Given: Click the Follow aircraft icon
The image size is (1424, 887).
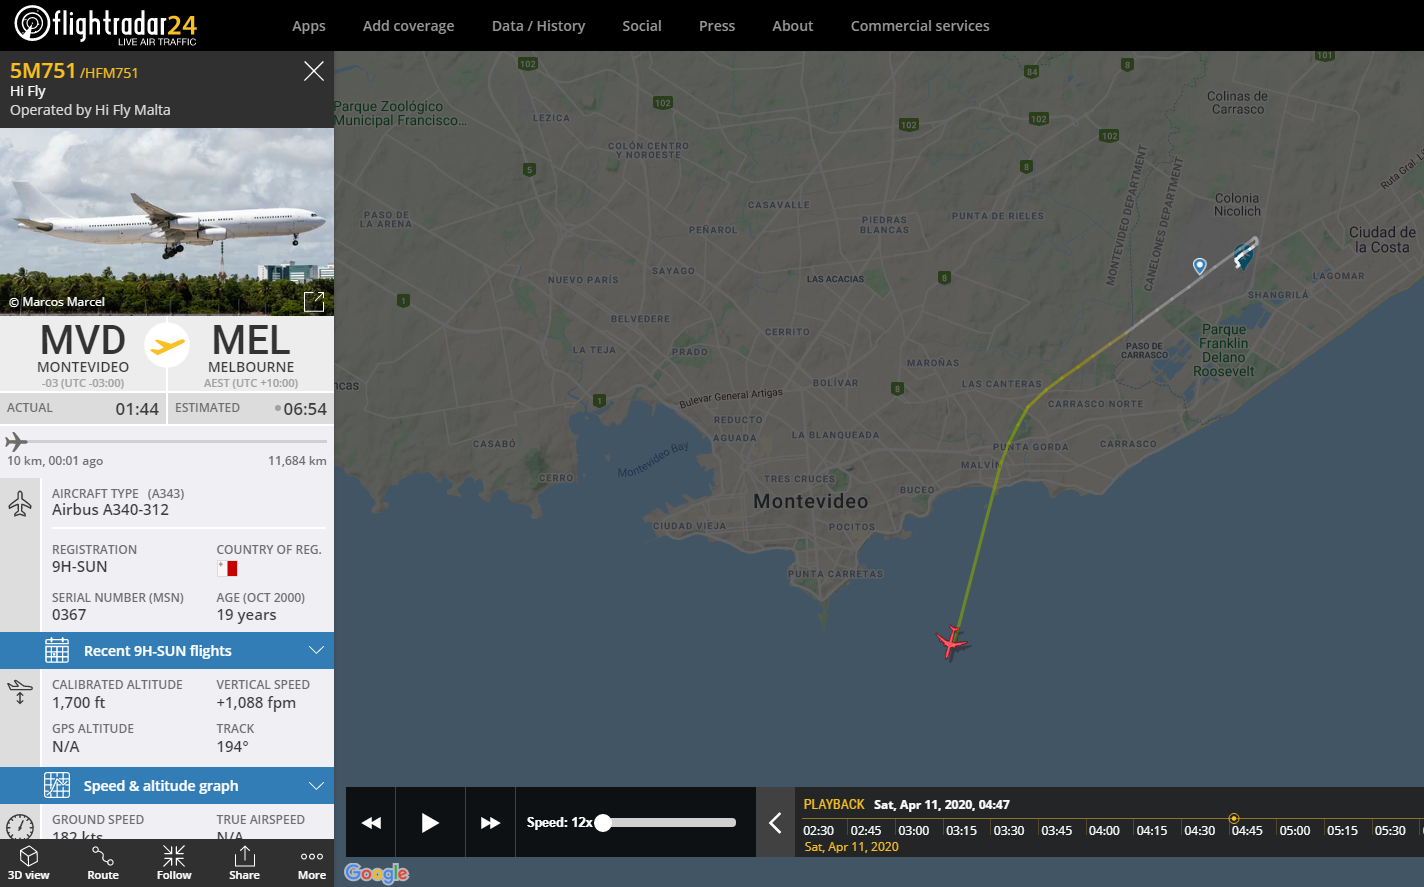Looking at the screenshot, I should coord(174,862).
